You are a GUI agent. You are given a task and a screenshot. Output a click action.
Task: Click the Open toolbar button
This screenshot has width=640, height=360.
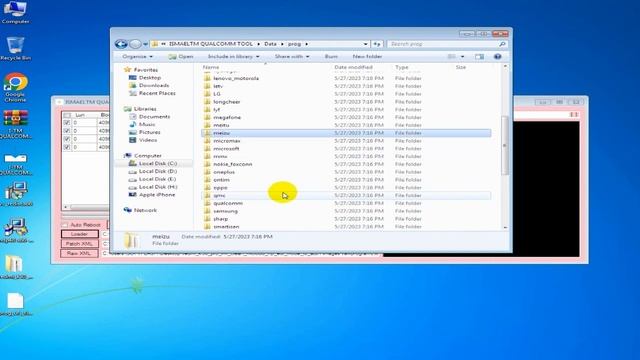click(181, 56)
